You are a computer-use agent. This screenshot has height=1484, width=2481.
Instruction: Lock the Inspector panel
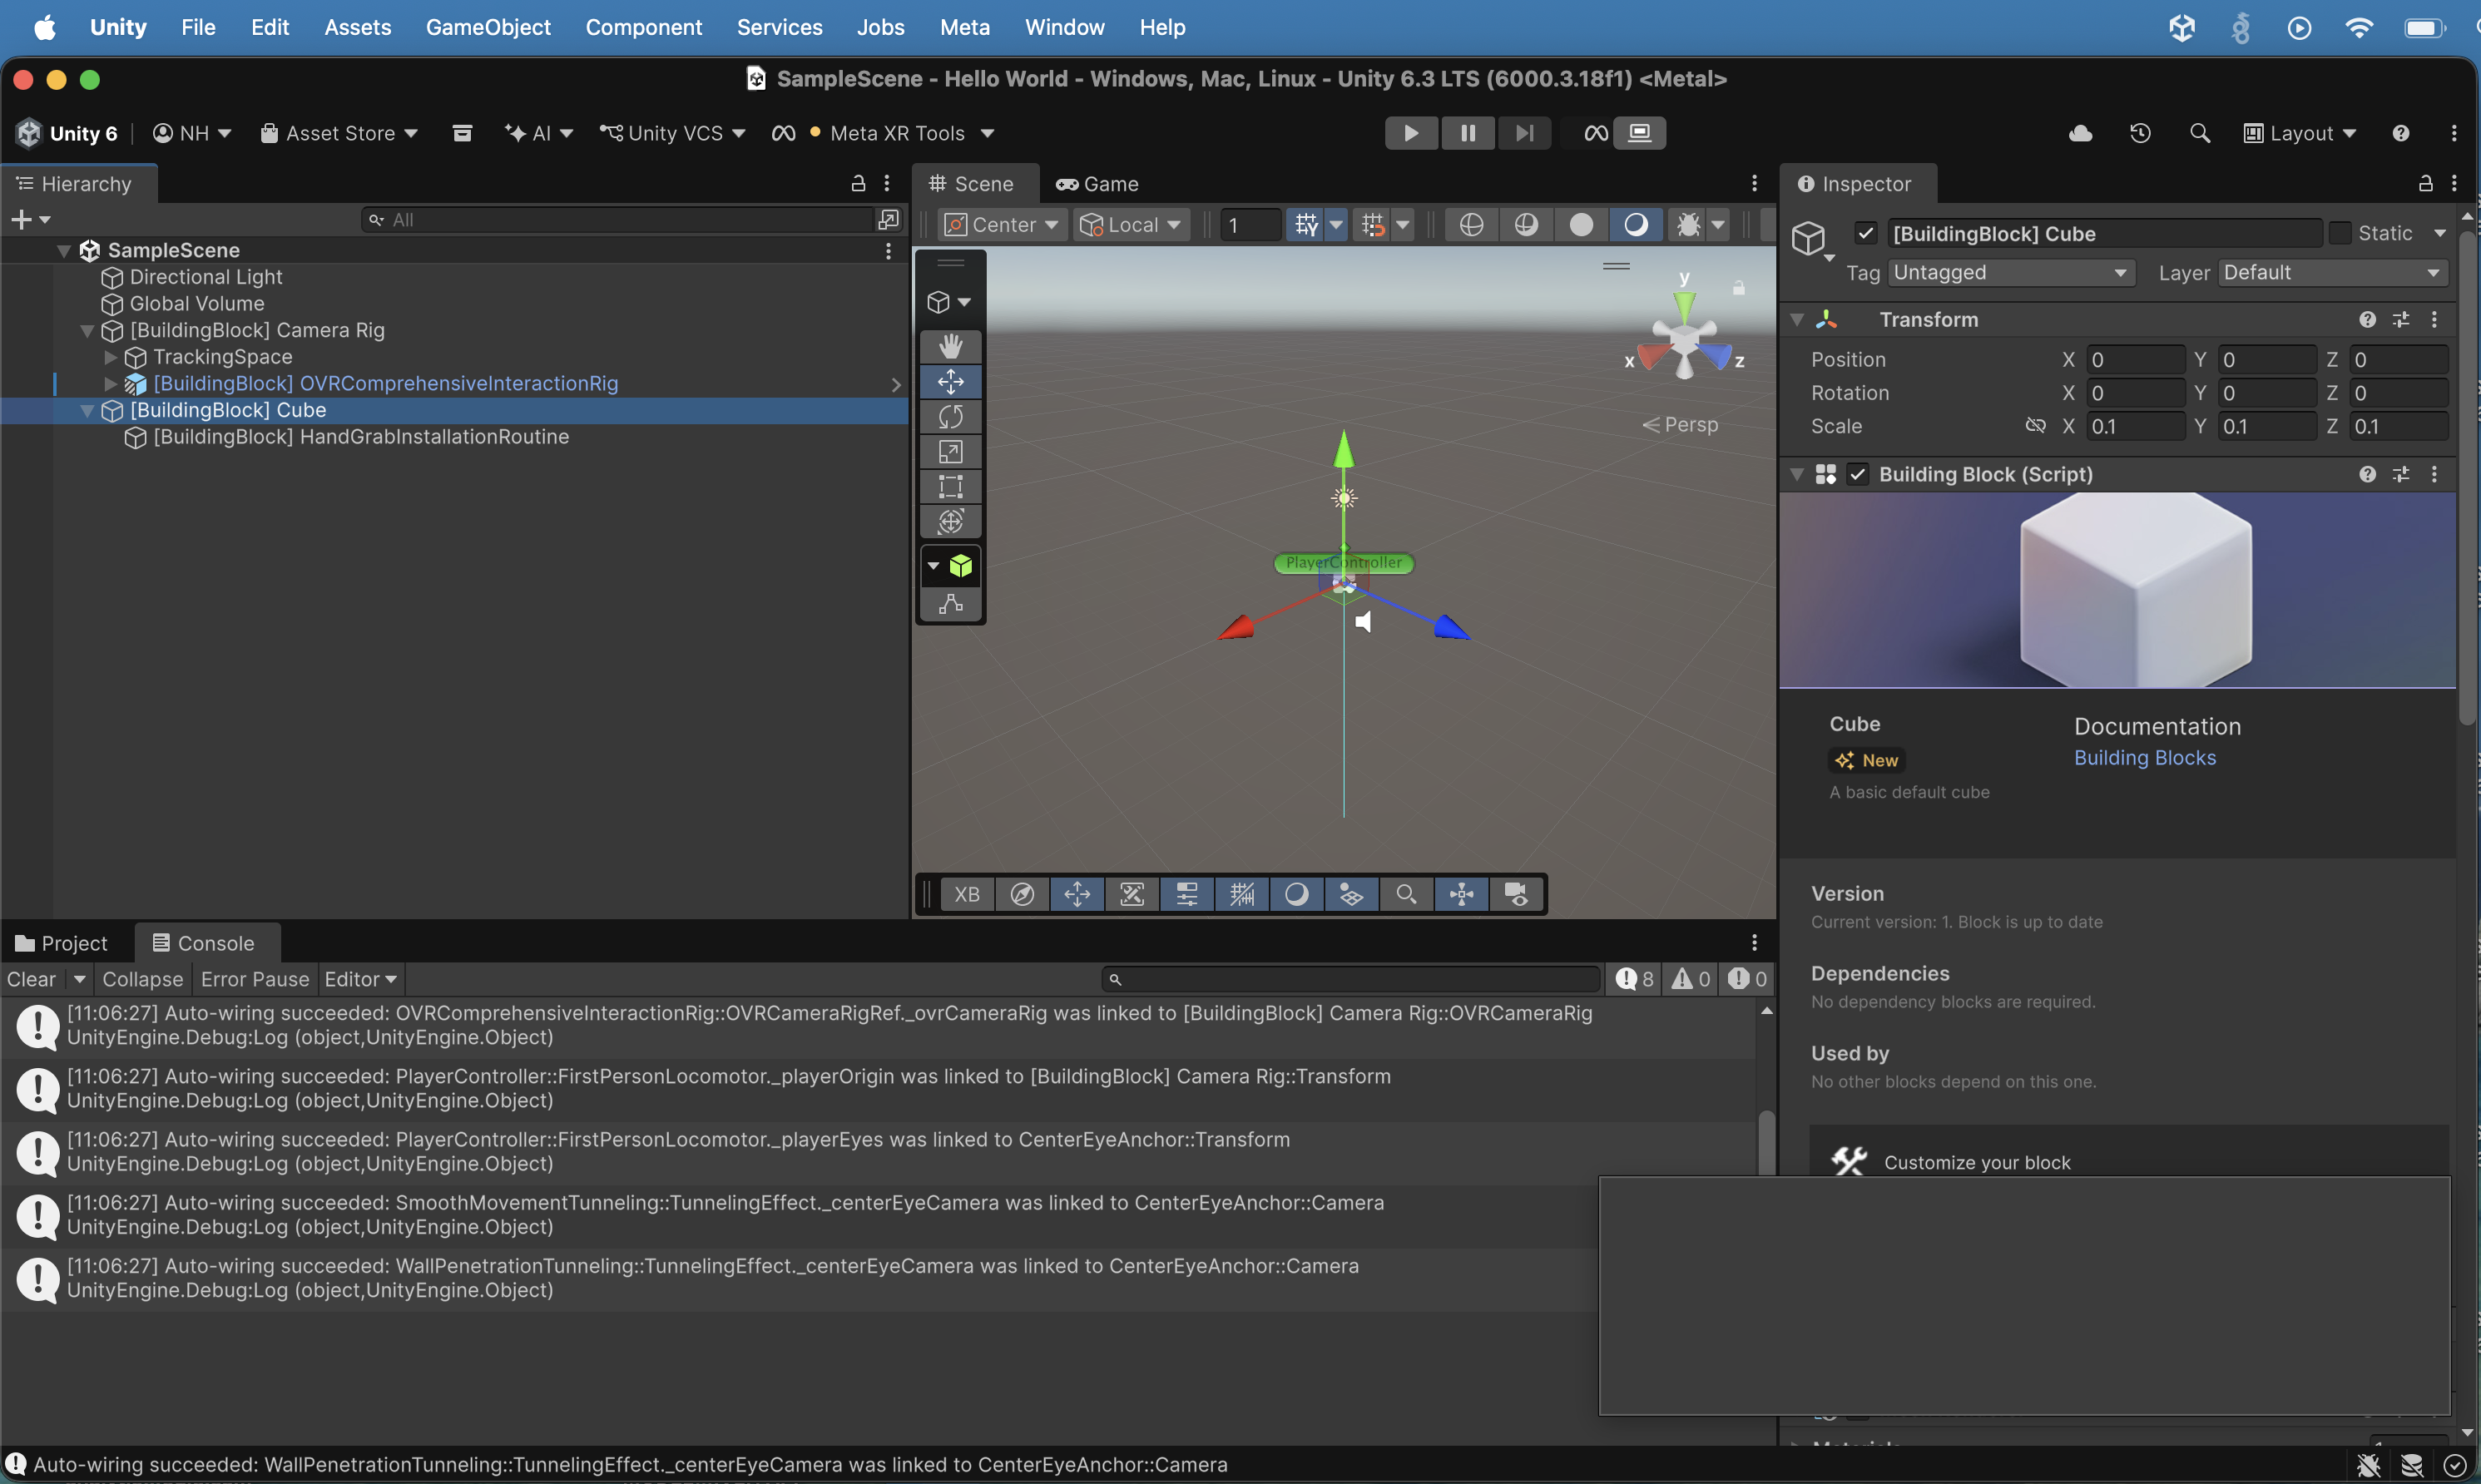2425,183
